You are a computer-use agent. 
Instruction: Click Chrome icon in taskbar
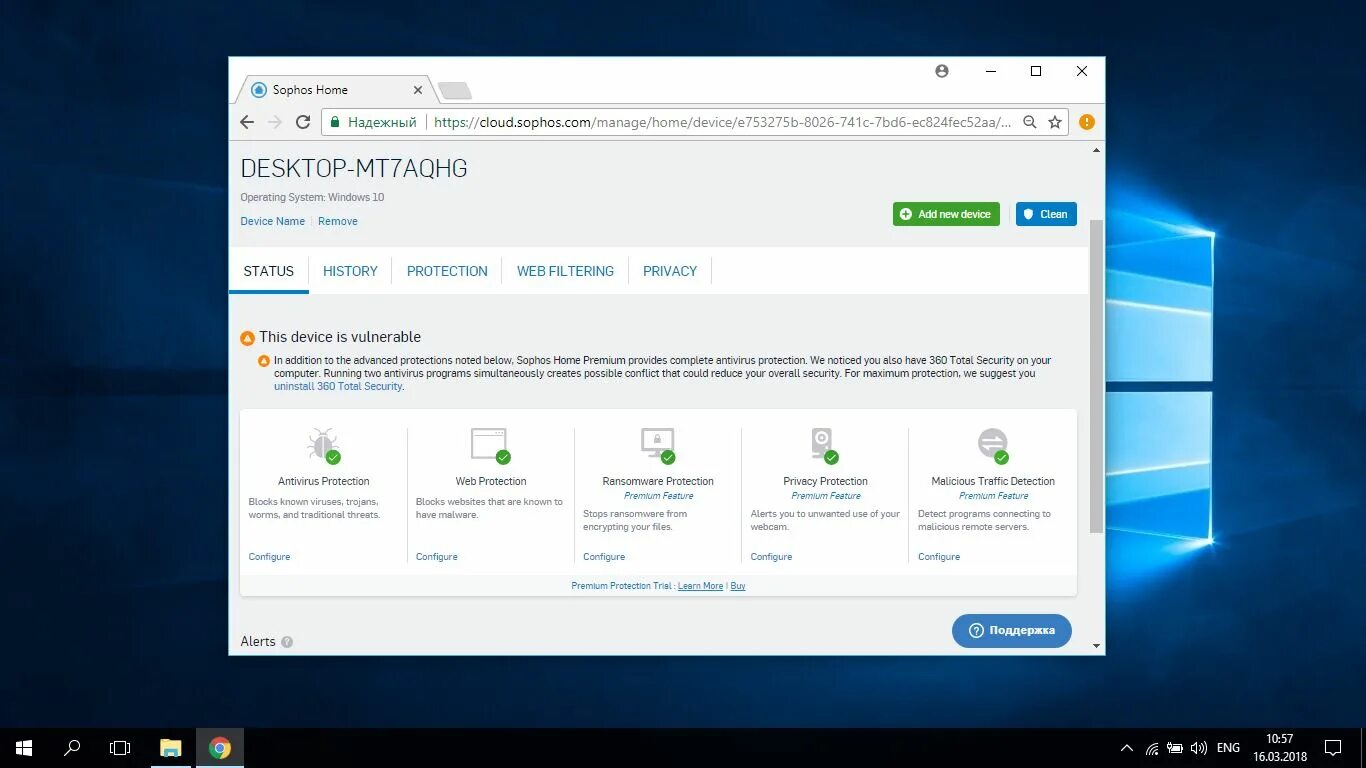point(220,748)
